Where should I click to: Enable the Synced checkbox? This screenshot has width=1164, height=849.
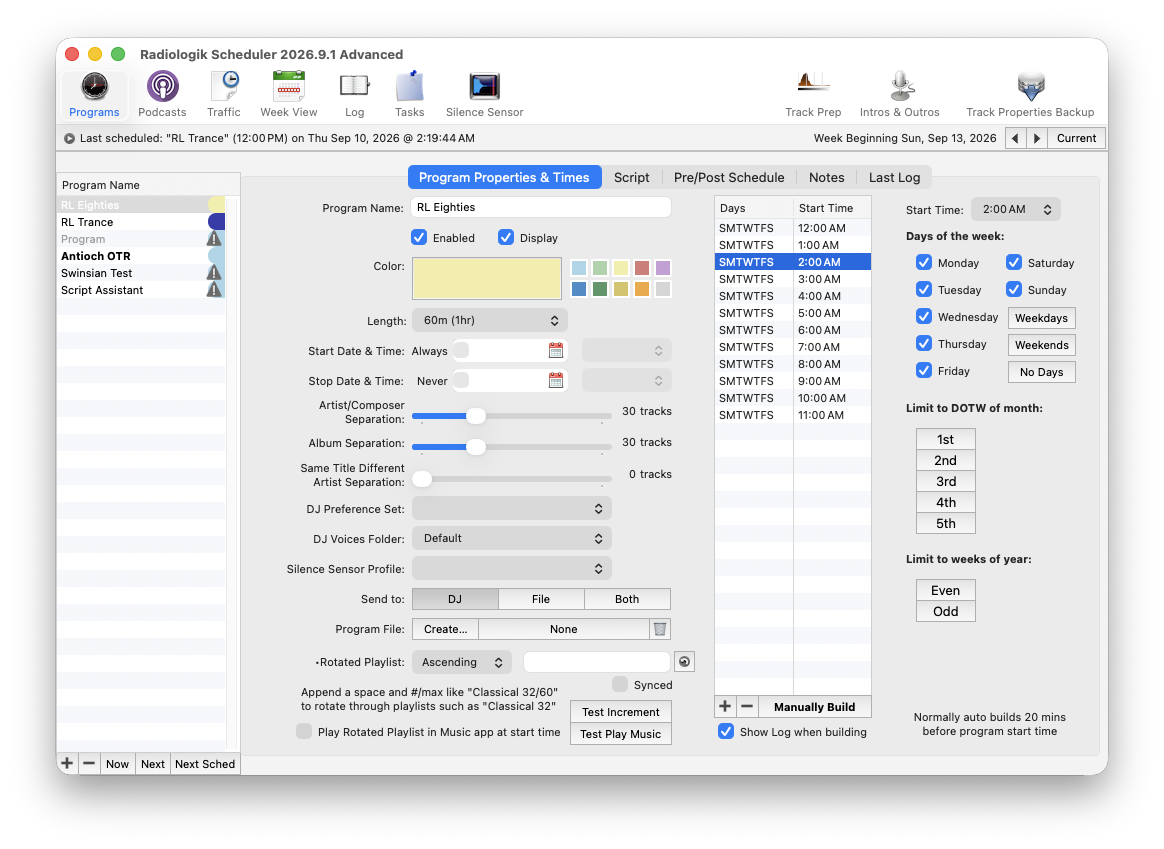(x=619, y=684)
